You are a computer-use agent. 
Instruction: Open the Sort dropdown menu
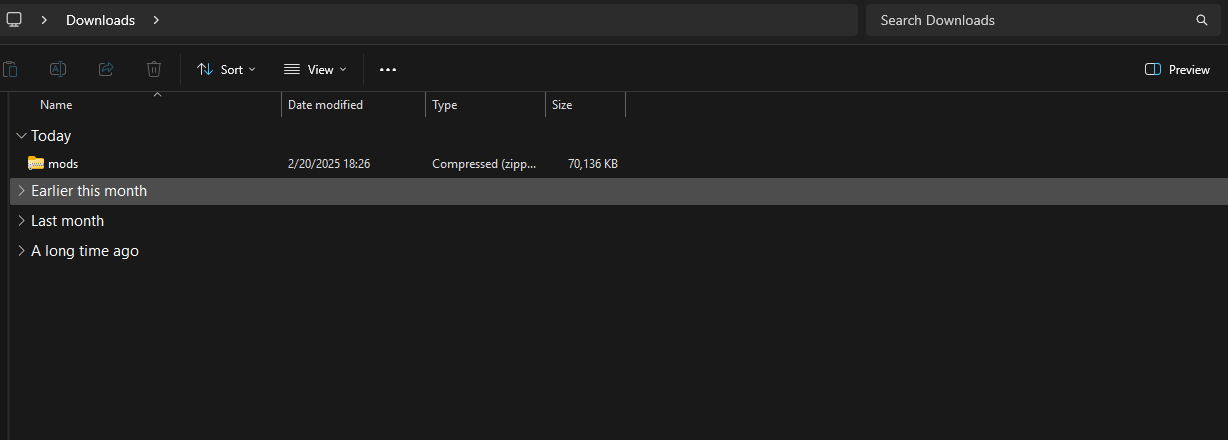coord(226,69)
